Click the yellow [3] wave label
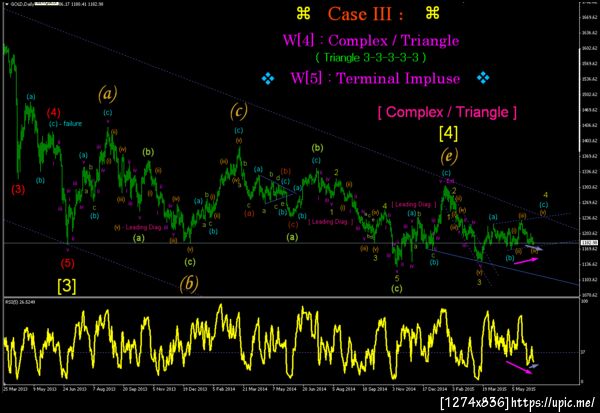This screenshot has width=600, height=413. [x=67, y=286]
